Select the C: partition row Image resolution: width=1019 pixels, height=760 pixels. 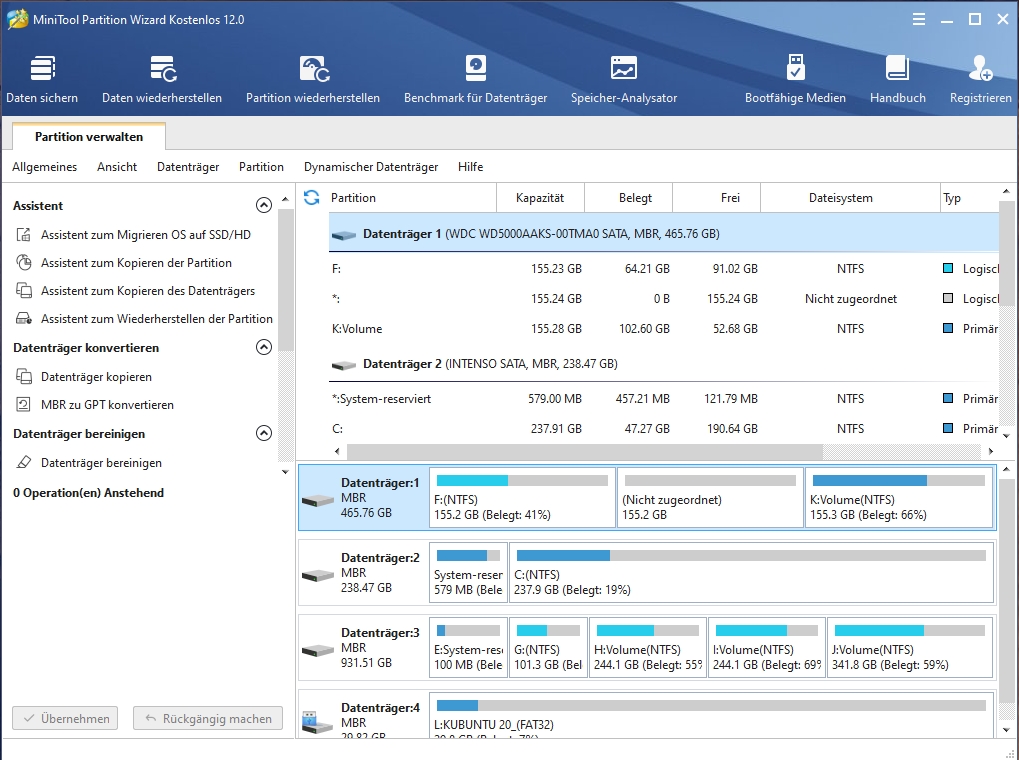click(664, 428)
